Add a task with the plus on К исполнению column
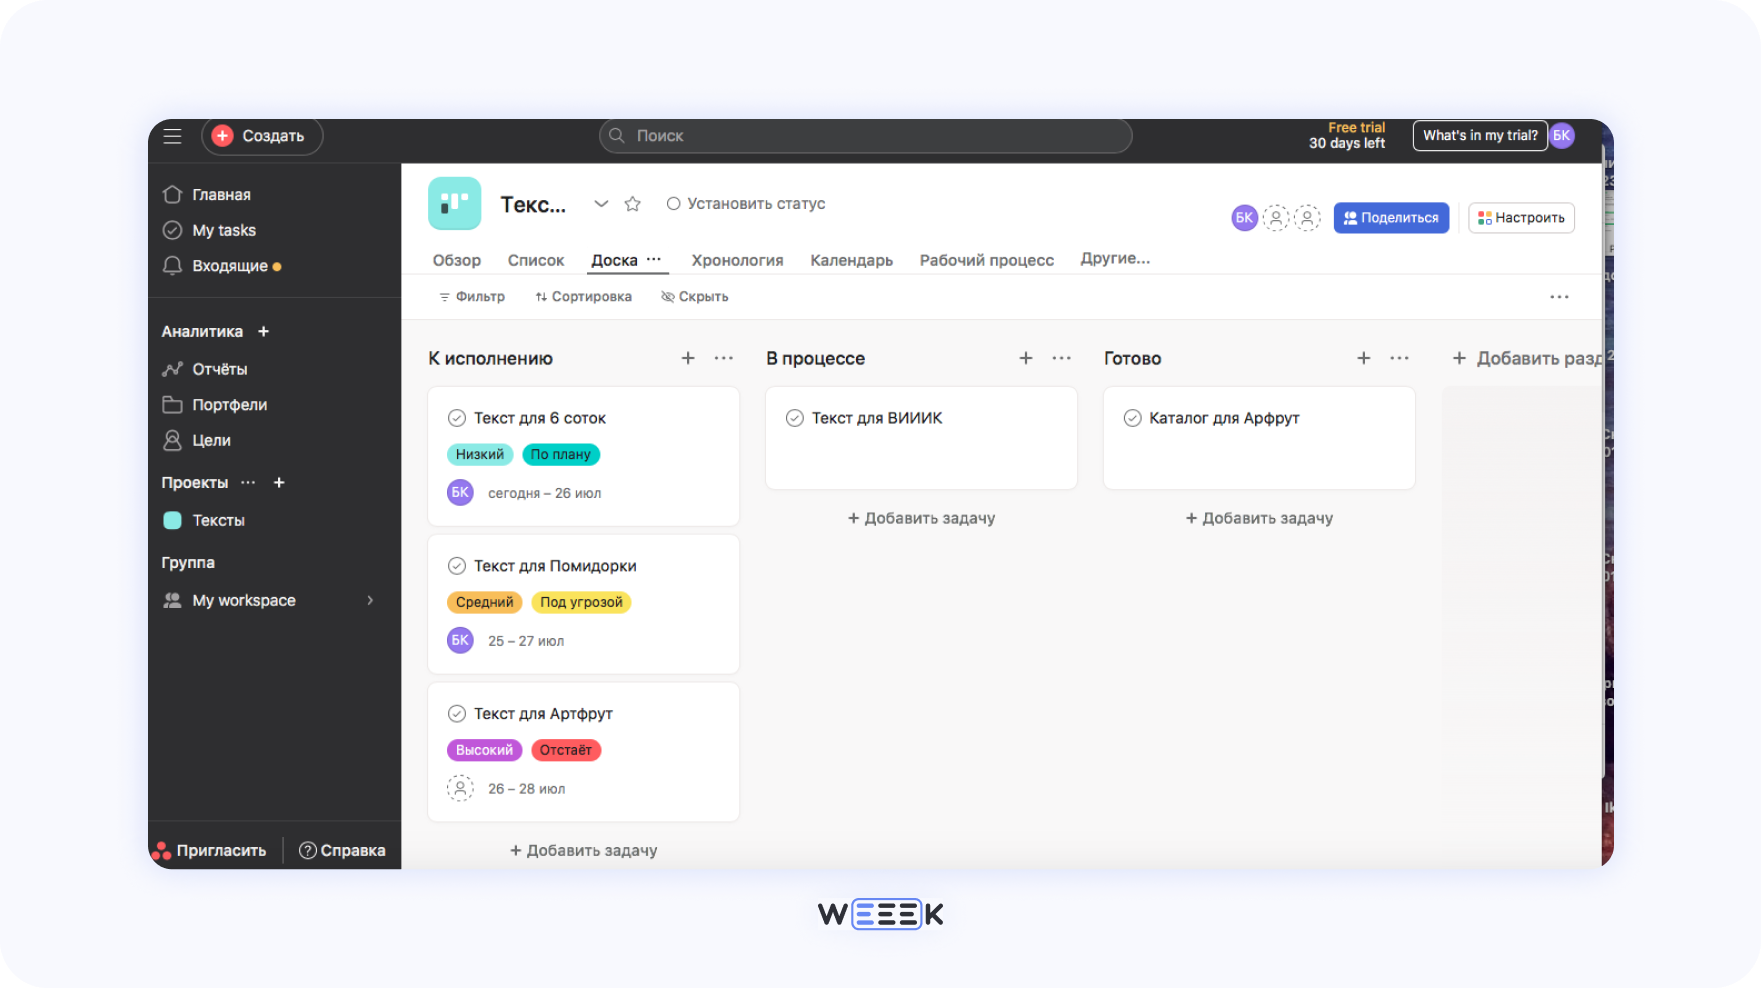 [x=688, y=357]
